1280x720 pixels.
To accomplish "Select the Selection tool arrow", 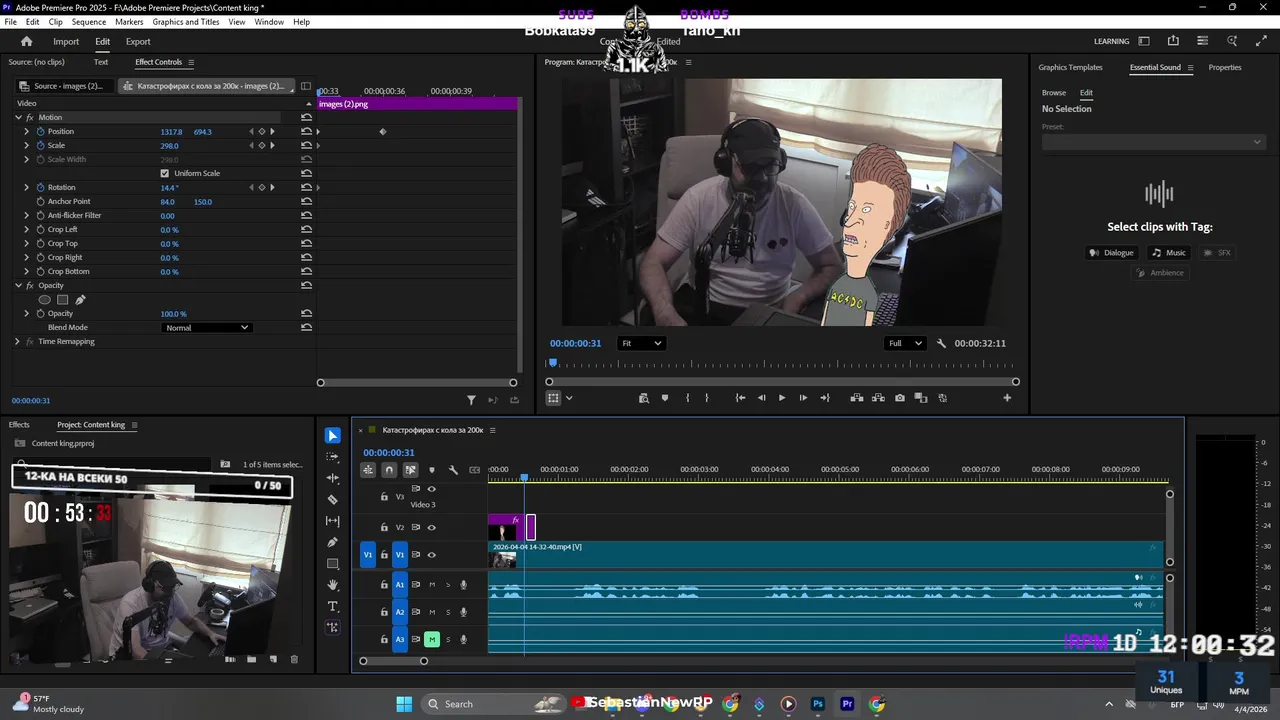I will pyautogui.click(x=333, y=436).
